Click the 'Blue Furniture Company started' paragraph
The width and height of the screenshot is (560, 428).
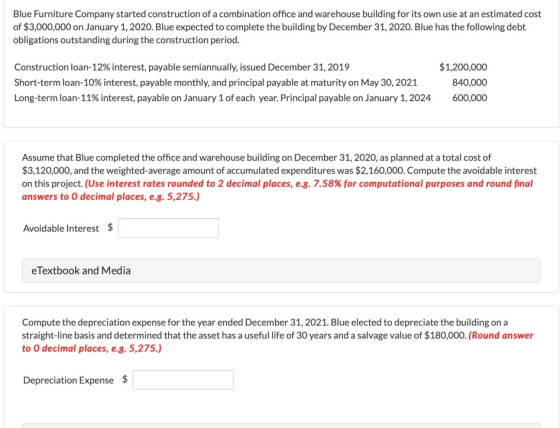point(277,27)
